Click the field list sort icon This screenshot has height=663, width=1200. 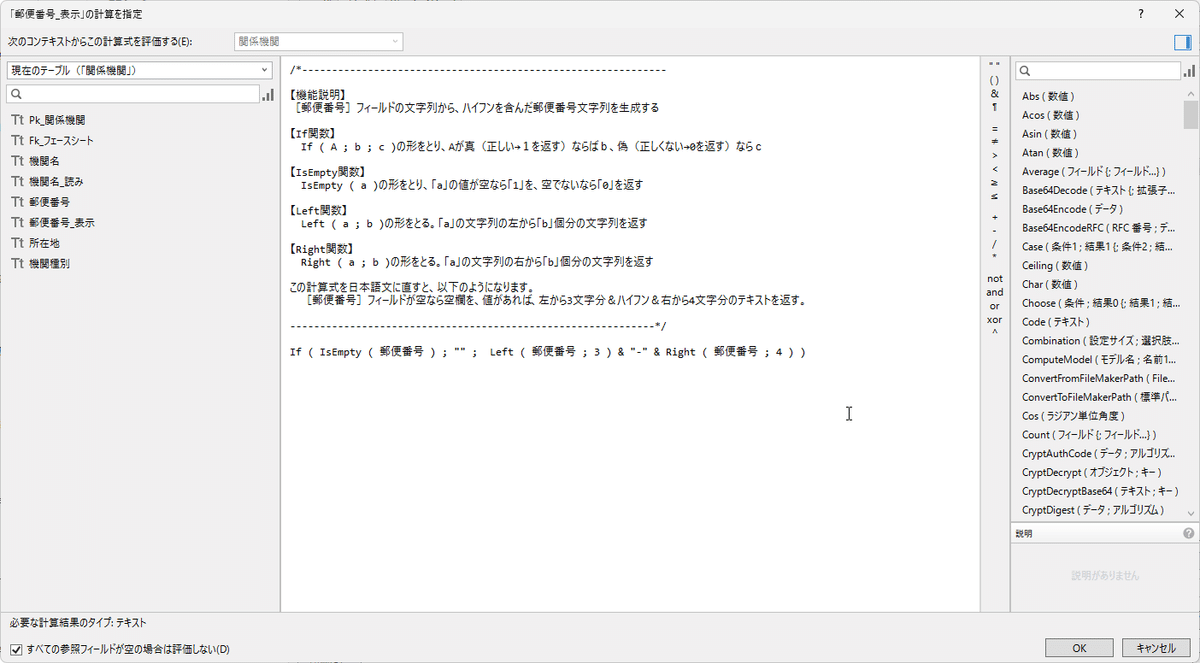tap(268, 94)
